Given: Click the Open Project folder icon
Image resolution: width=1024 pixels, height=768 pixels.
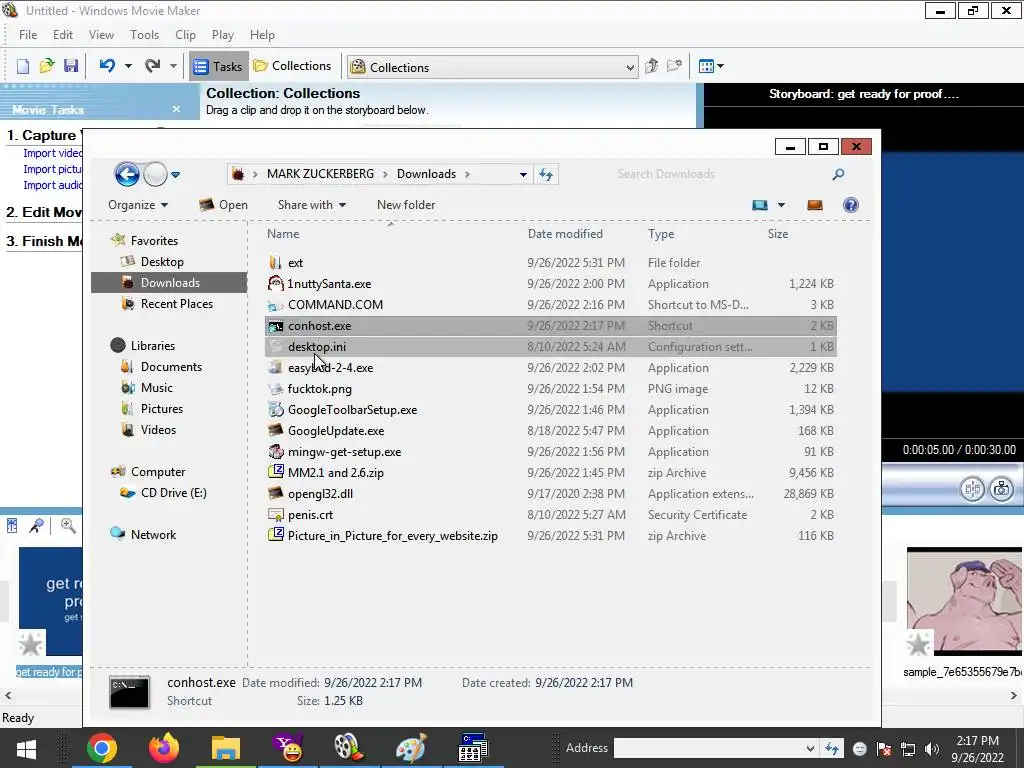Looking at the screenshot, I should point(46,66).
